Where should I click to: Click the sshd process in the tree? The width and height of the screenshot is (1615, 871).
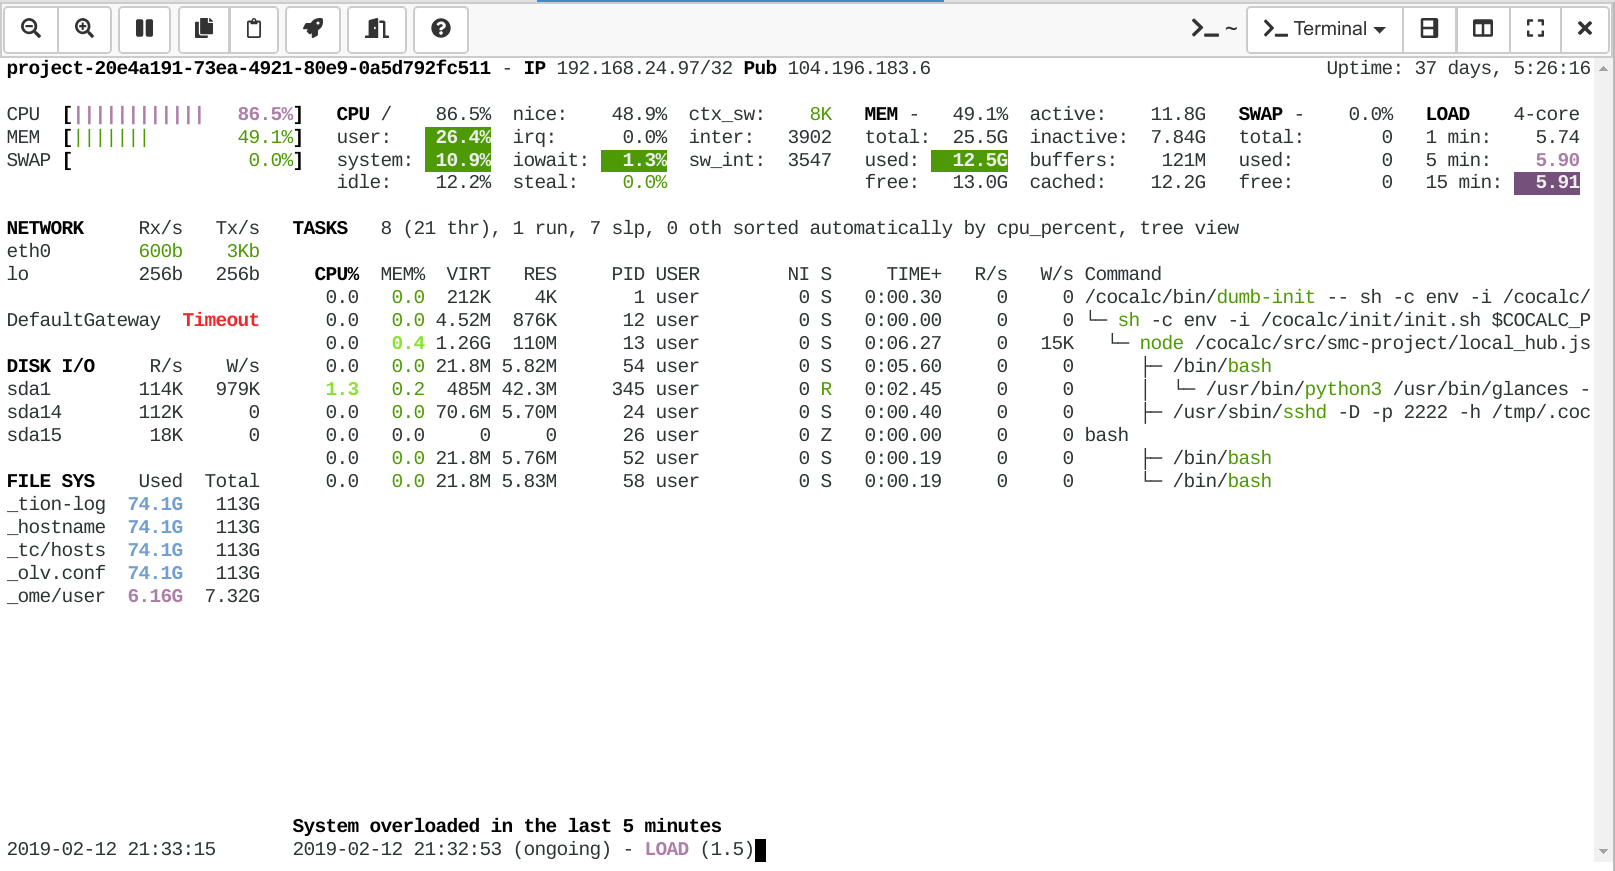(1304, 412)
